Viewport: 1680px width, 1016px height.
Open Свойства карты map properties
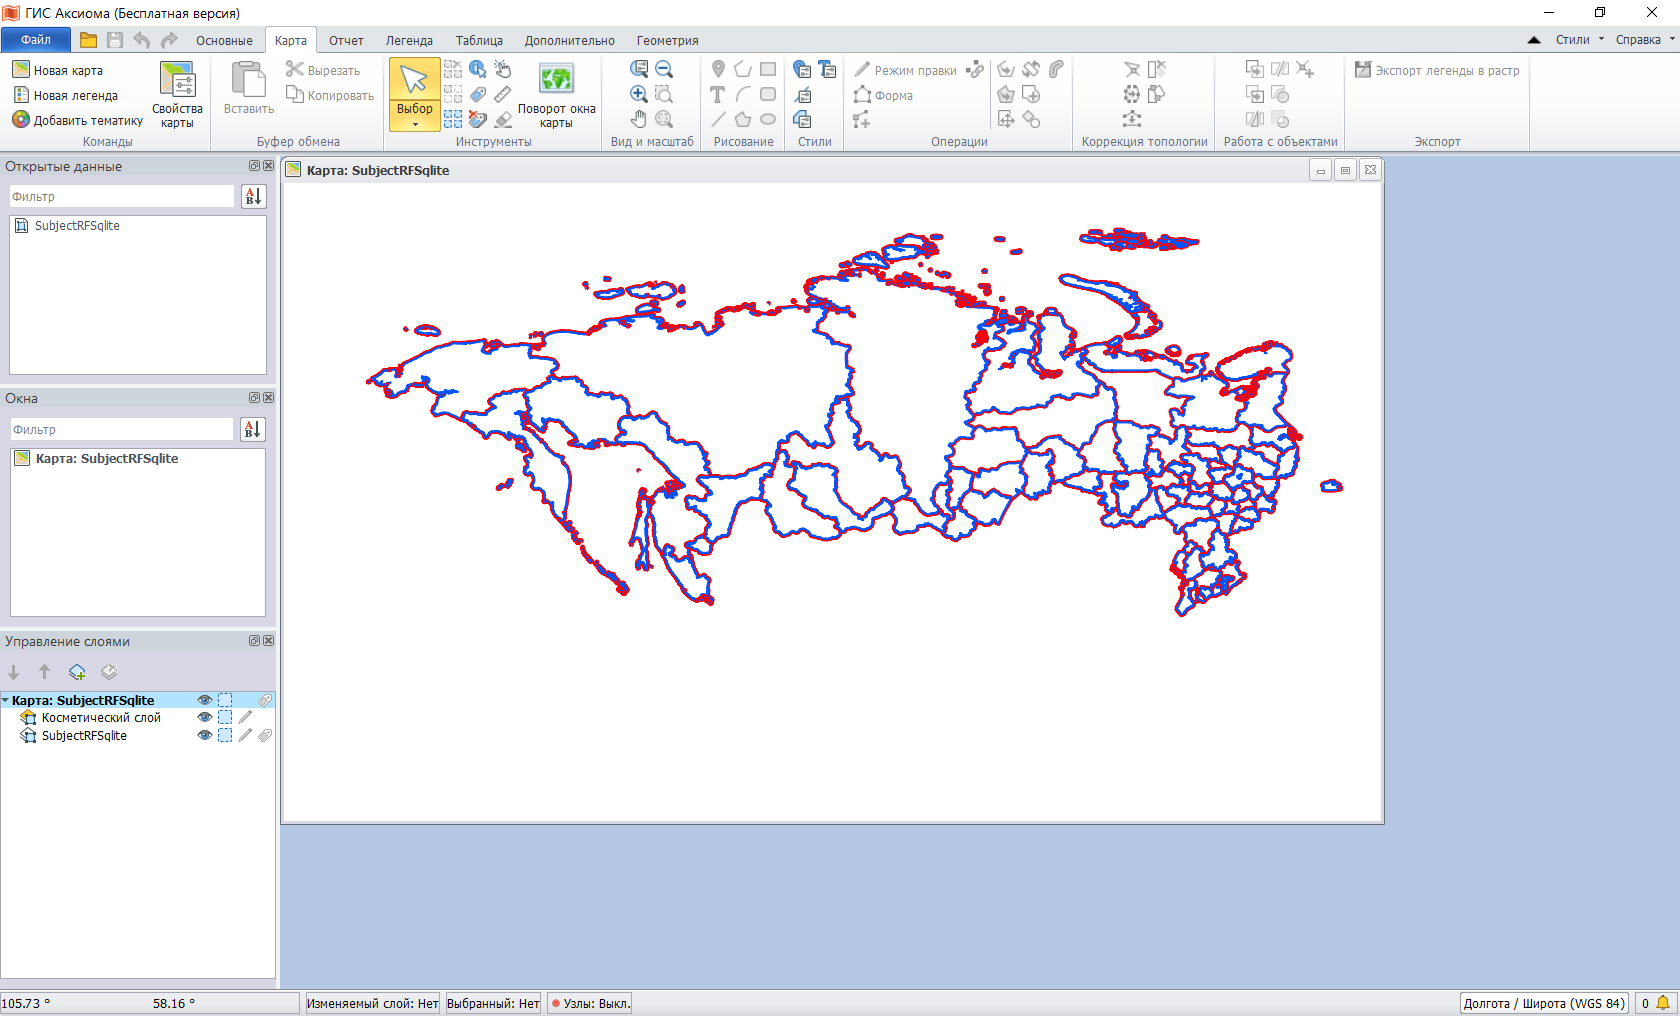pos(177,94)
